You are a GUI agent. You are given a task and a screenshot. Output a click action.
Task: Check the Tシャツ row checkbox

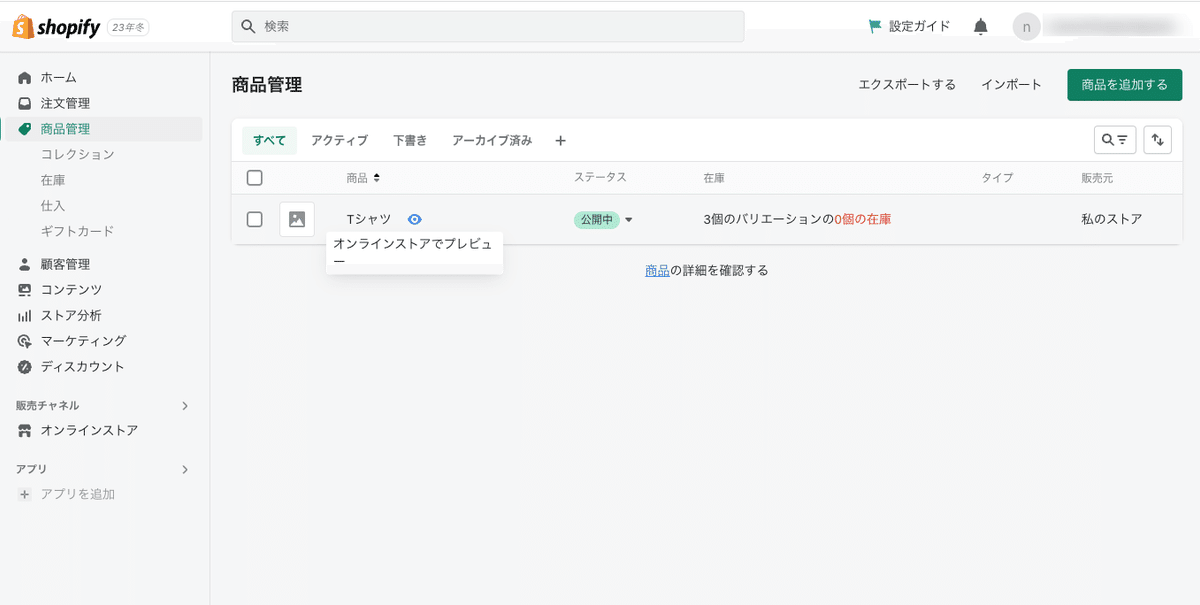pyautogui.click(x=255, y=219)
